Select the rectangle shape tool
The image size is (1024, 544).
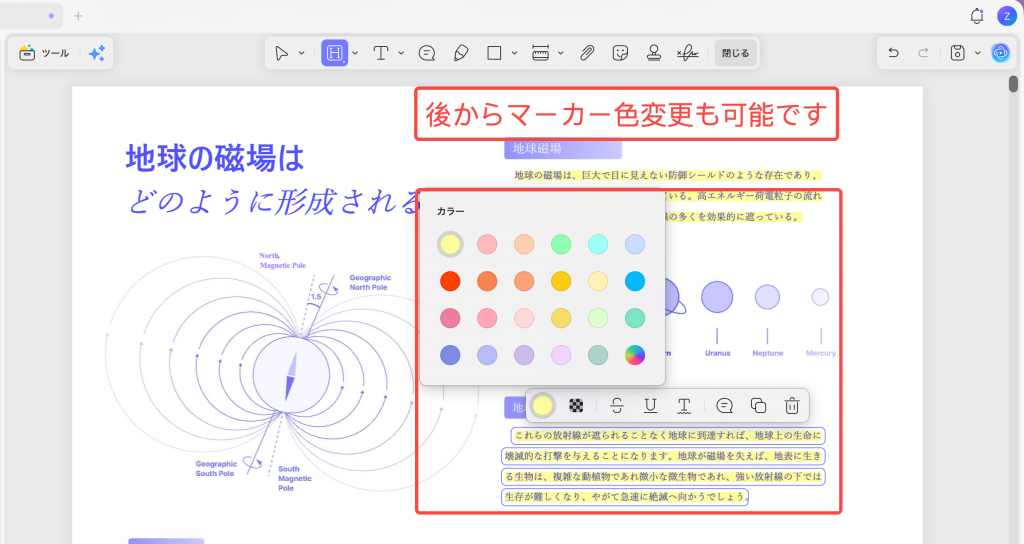pyautogui.click(x=494, y=53)
